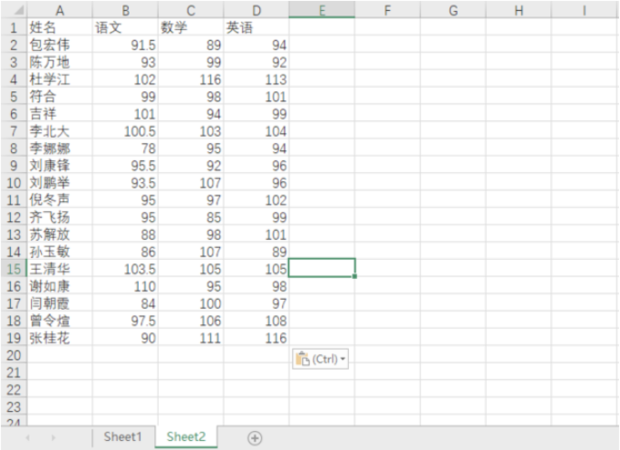Select the cell containing 倪冬声
The width and height of the screenshot is (620, 450).
click(x=60, y=200)
